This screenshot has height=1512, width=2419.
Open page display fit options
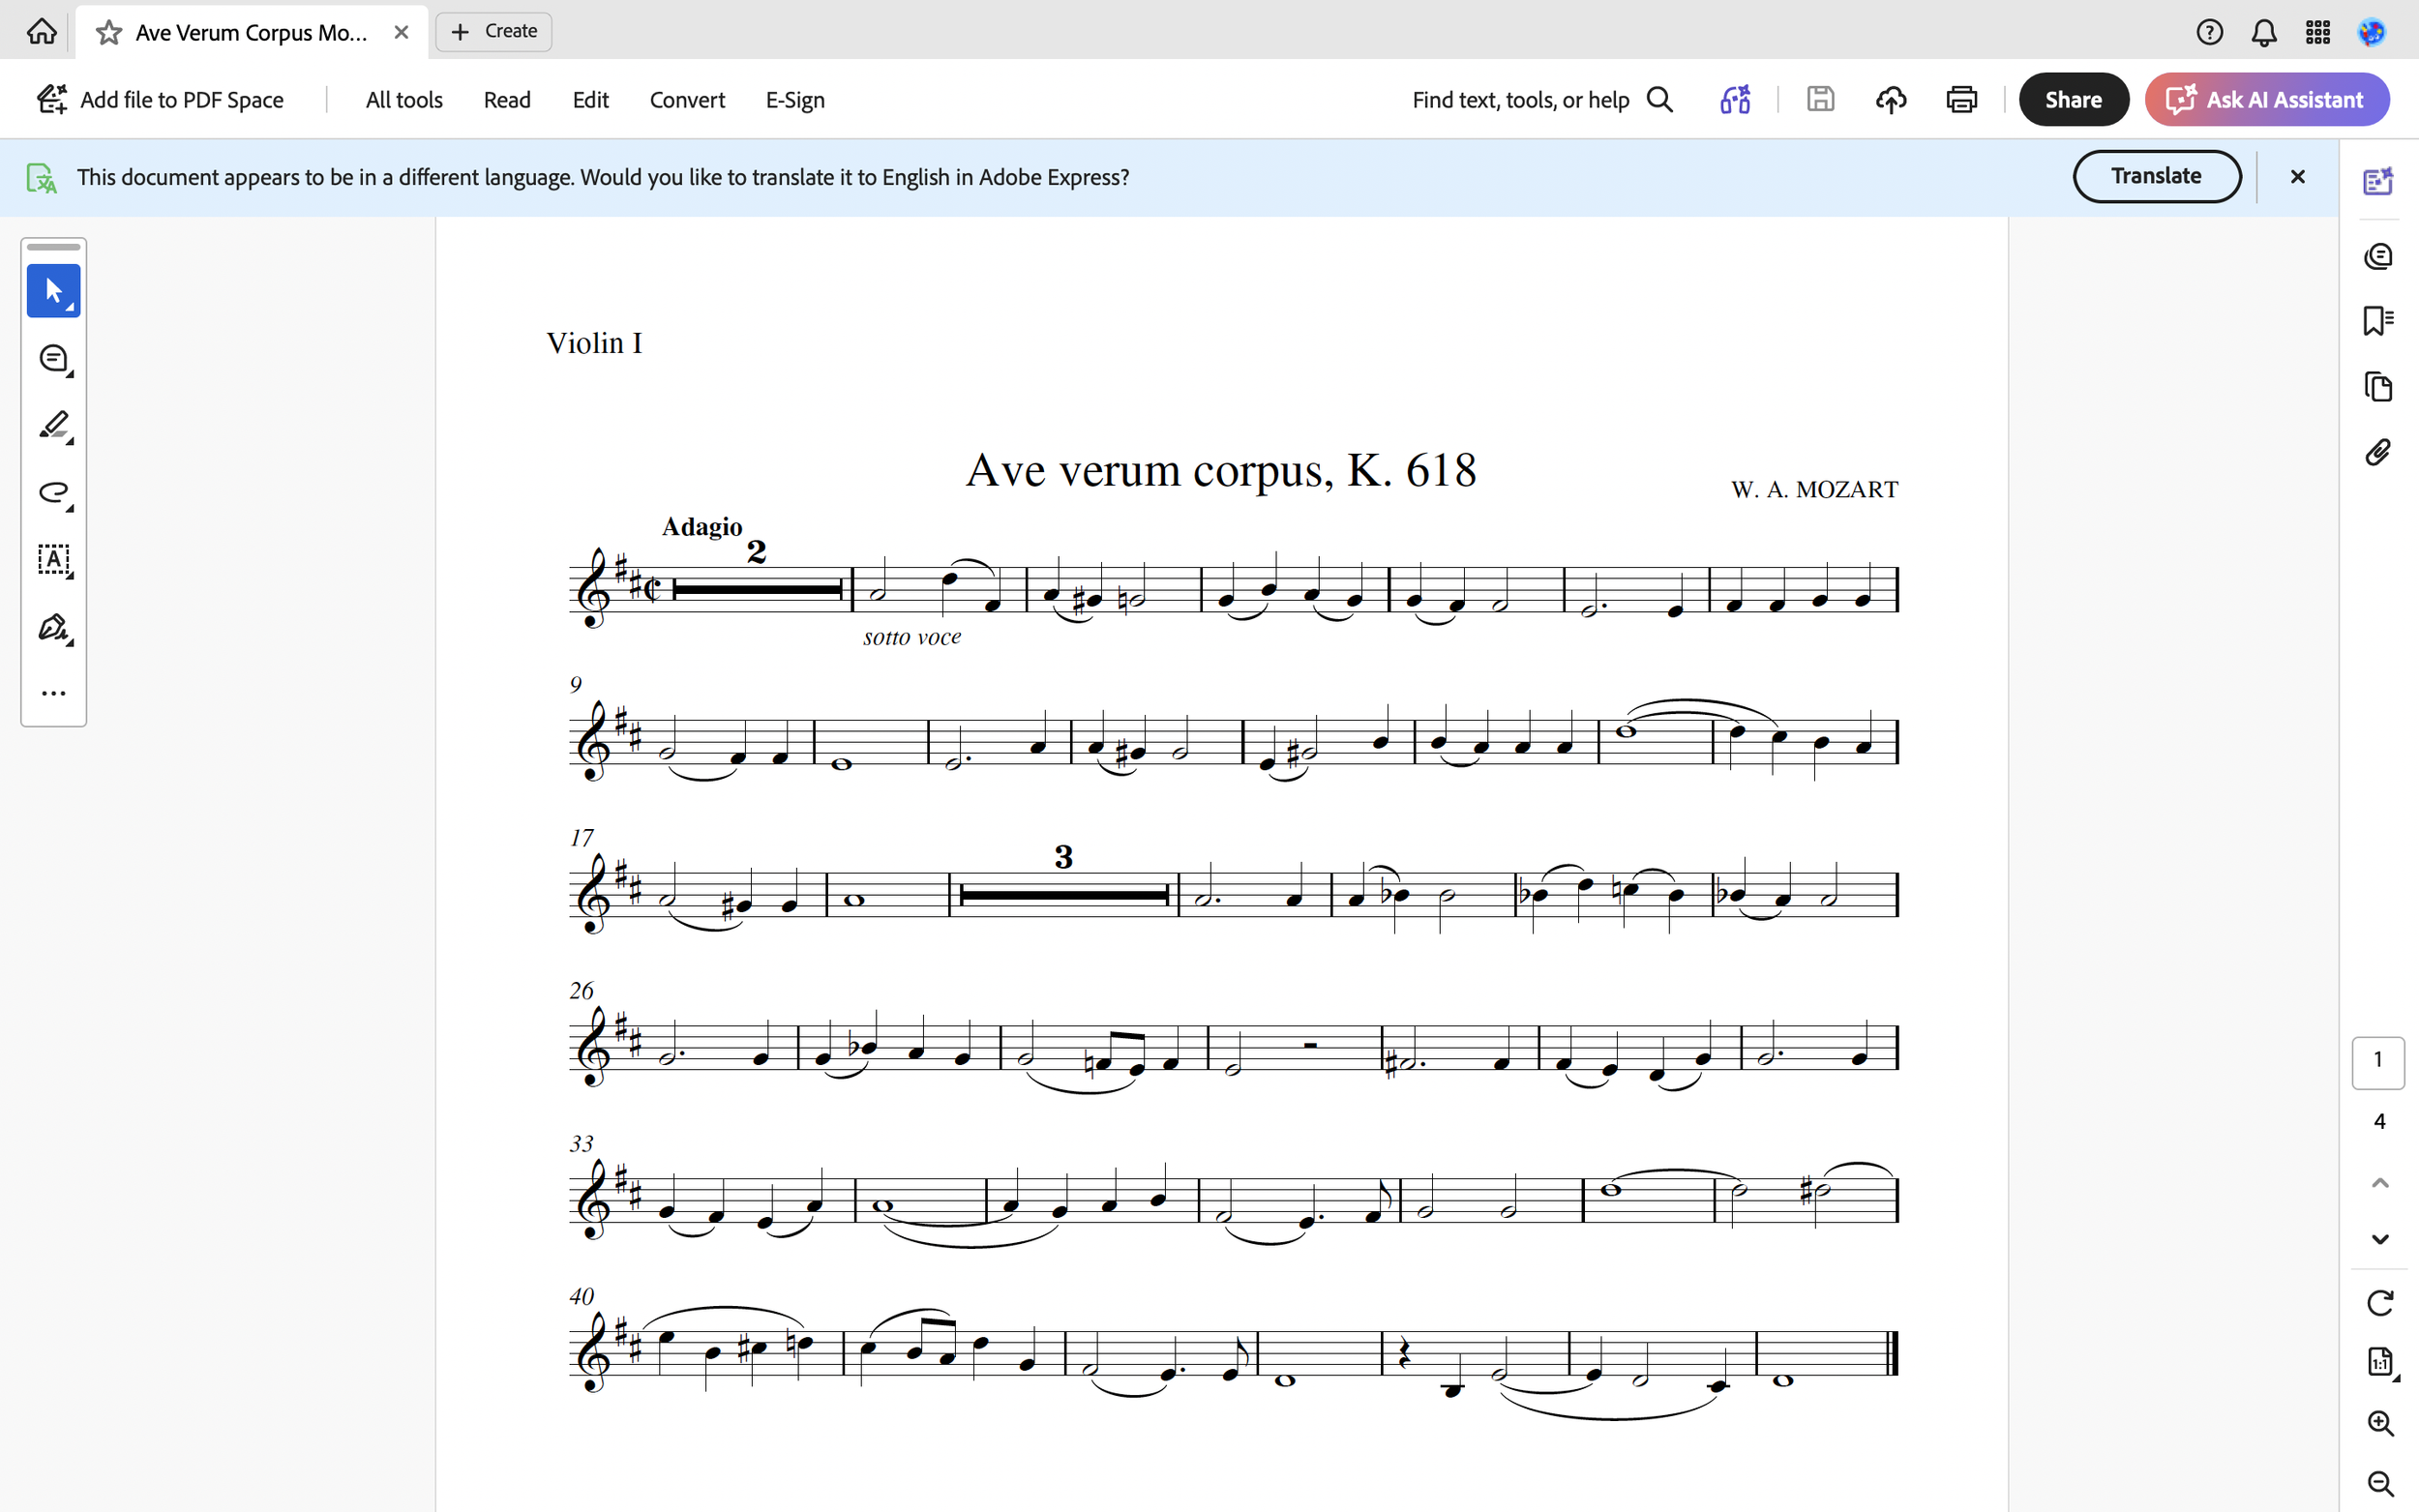click(x=2381, y=1362)
